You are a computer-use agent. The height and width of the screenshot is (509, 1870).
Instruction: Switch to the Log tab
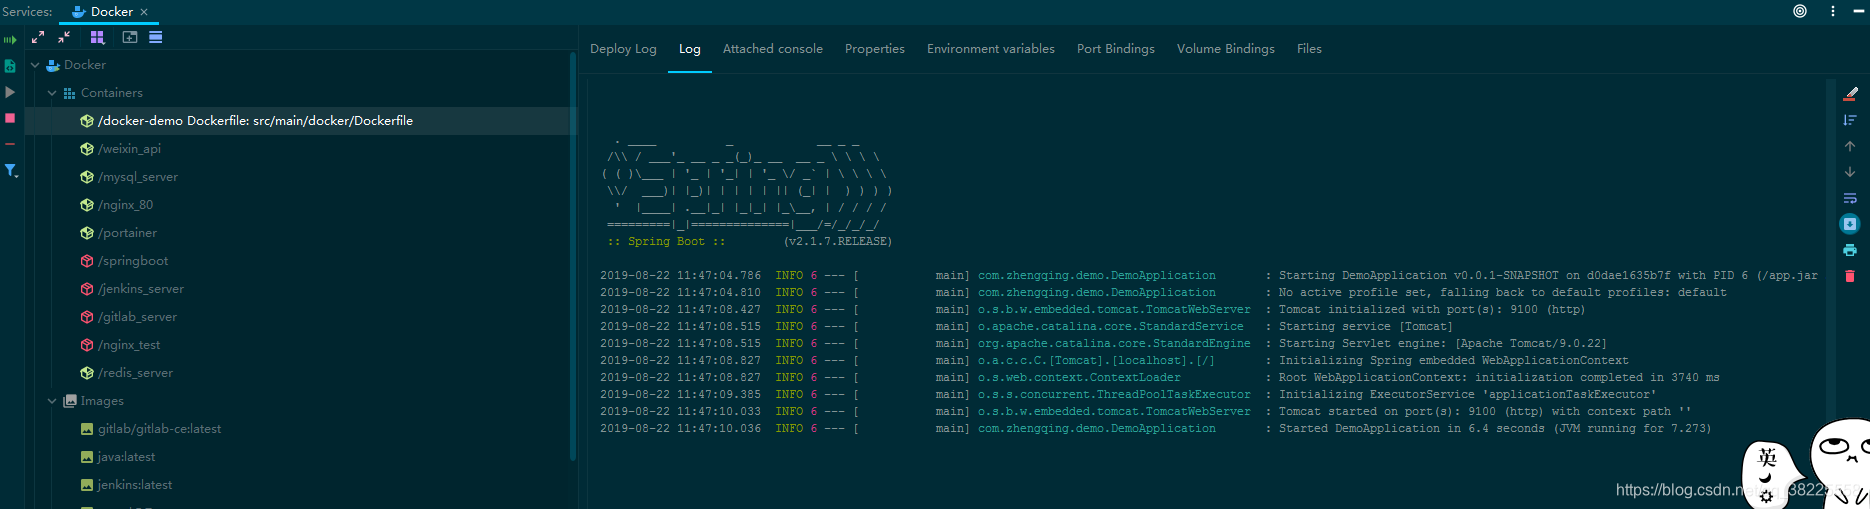coord(690,49)
